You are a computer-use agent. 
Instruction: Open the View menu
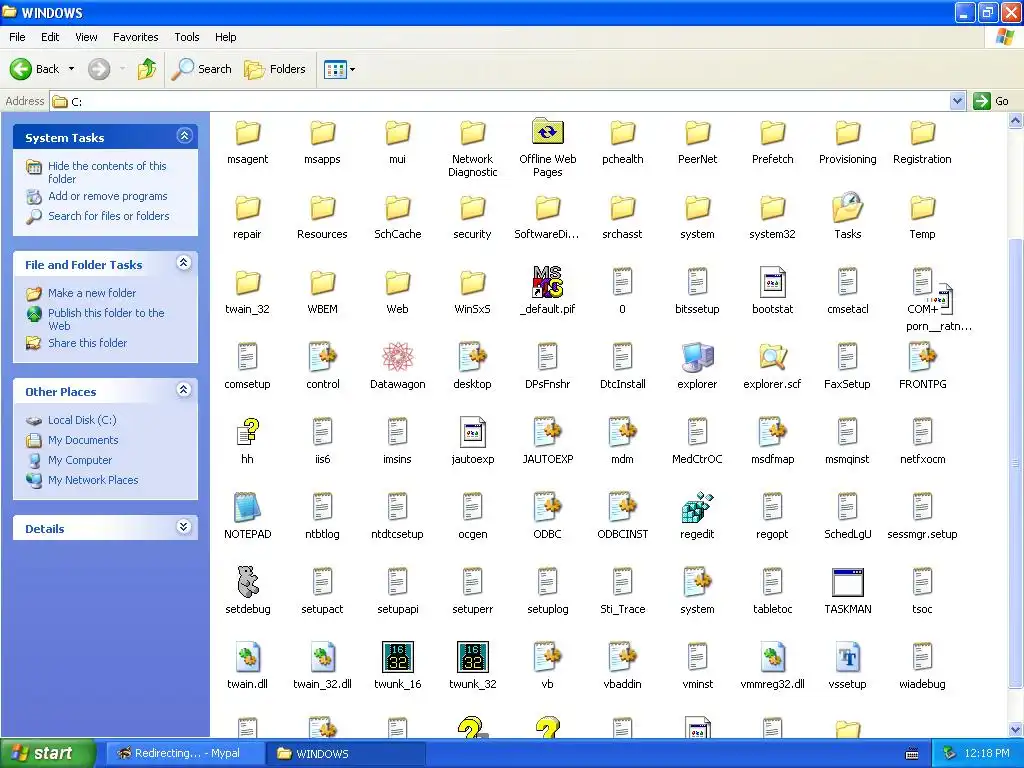(x=86, y=37)
